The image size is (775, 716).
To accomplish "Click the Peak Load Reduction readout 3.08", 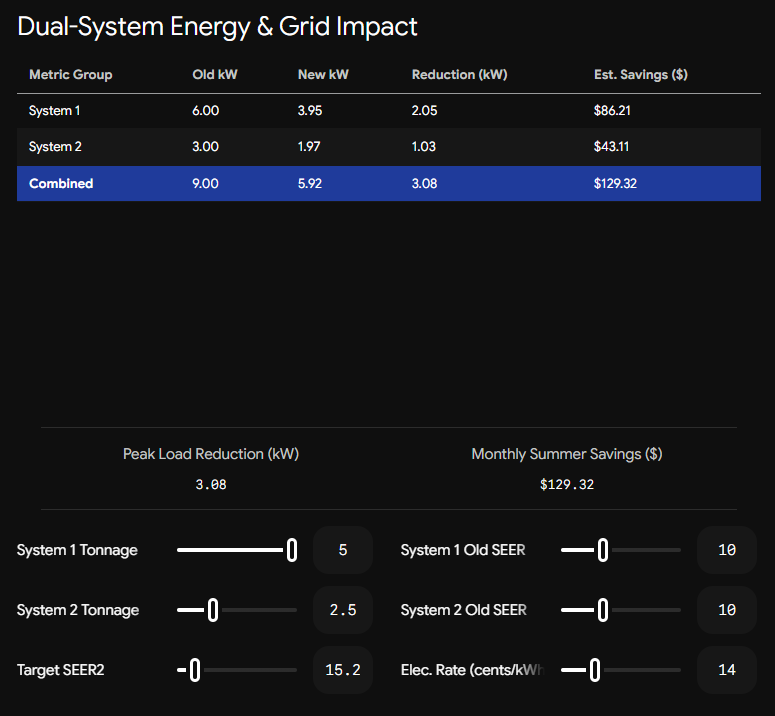I will click(x=211, y=484).
